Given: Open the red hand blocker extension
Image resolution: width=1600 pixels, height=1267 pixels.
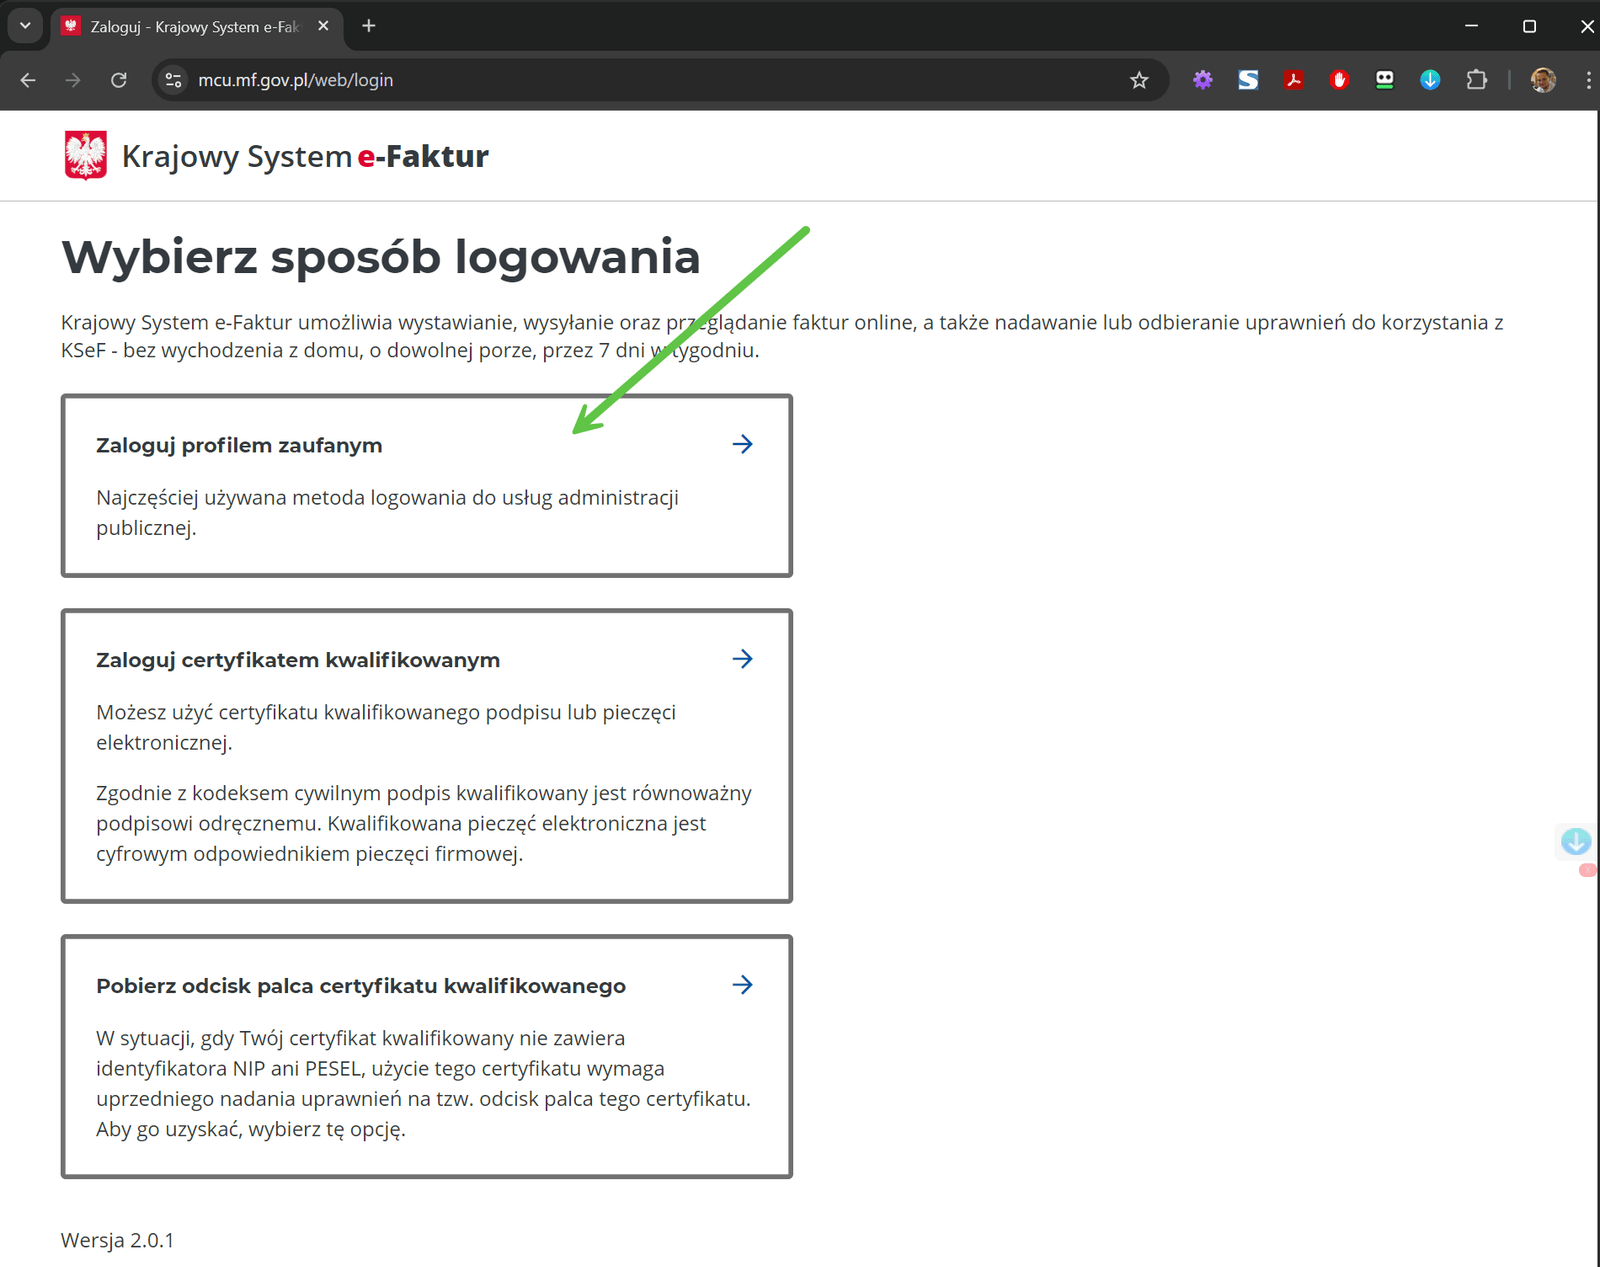Looking at the screenshot, I should [1339, 80].
